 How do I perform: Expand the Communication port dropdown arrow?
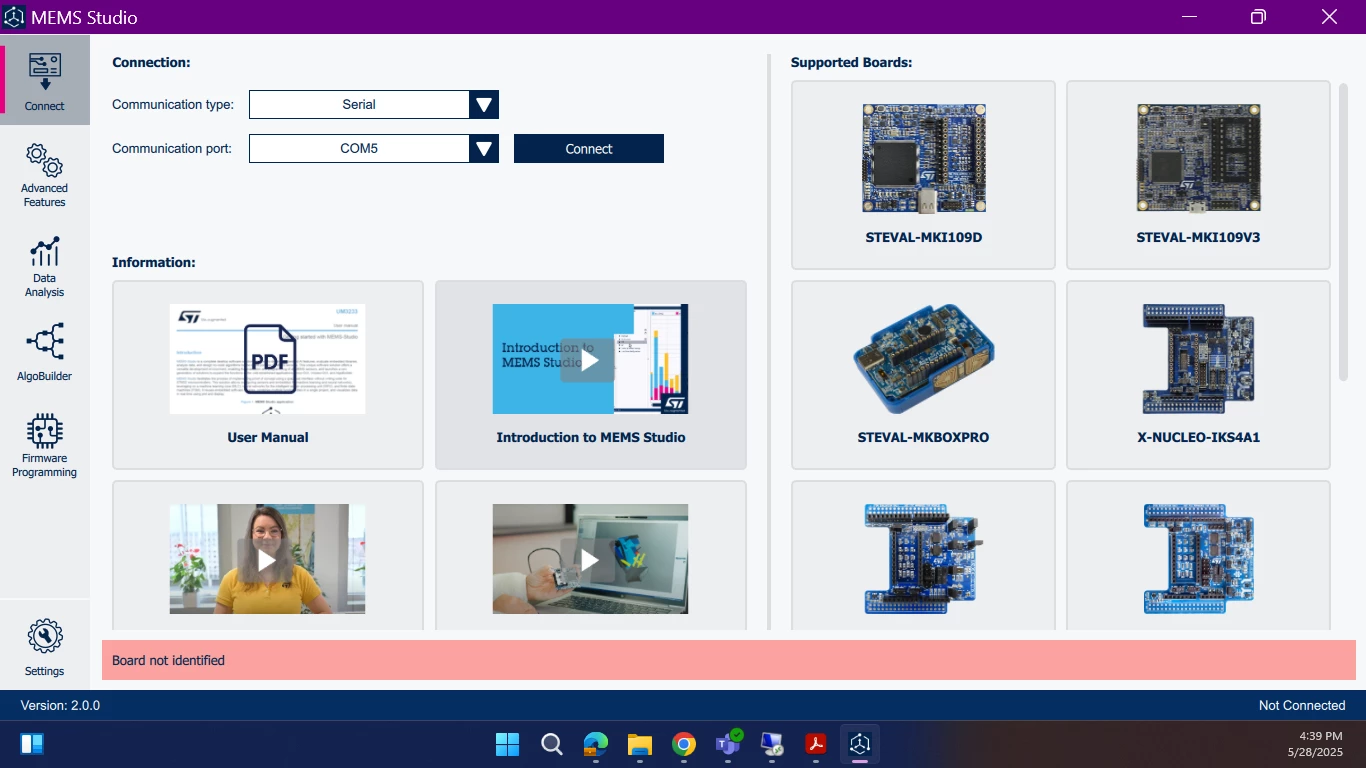coord(484,149)
